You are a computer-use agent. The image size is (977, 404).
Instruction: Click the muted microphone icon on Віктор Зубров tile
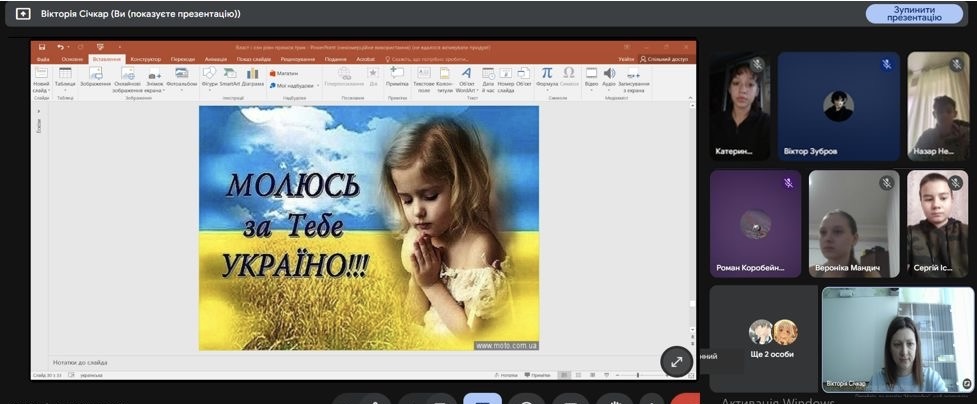click(x=886, y=65)
